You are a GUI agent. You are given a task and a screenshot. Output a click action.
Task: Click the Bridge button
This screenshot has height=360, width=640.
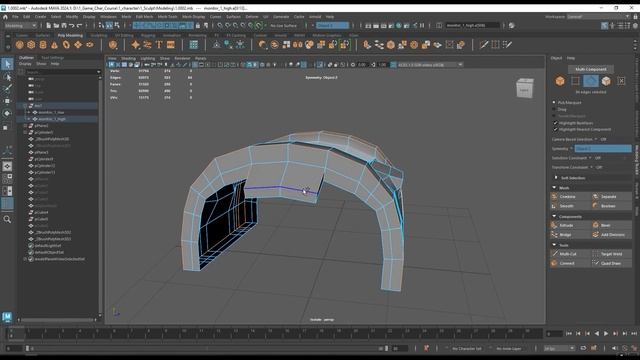point(571,235)
